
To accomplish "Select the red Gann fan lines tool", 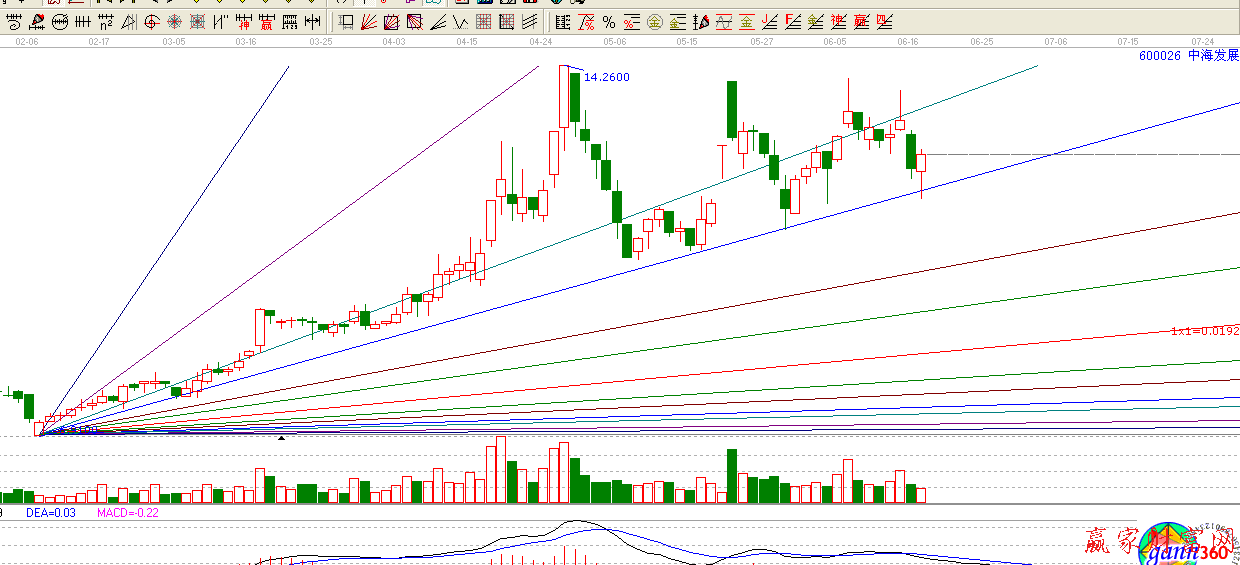I will point(368,21).
